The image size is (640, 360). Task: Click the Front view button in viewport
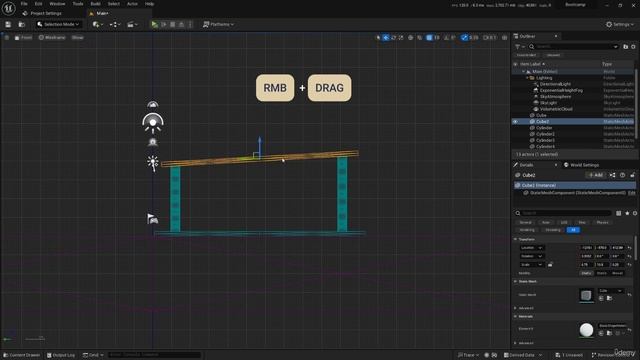pos(23,38)
